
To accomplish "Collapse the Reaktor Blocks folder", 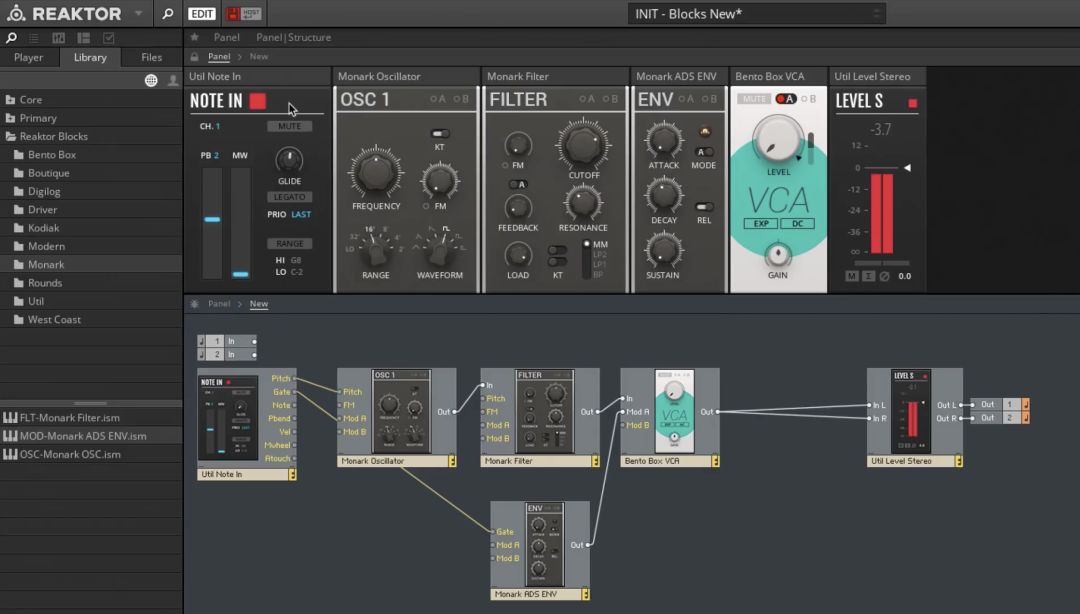I will [91, 136].
